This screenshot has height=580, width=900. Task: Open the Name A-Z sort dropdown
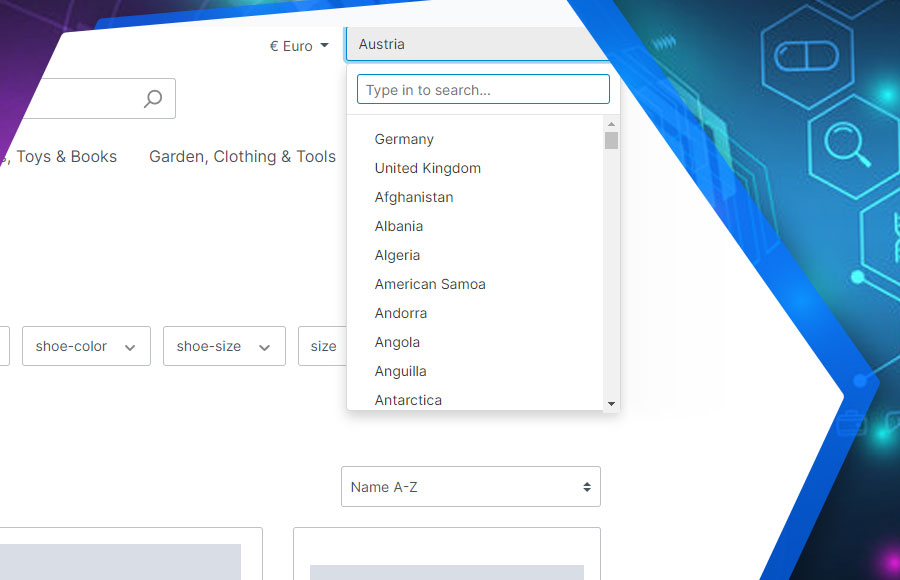click(470, 486)
